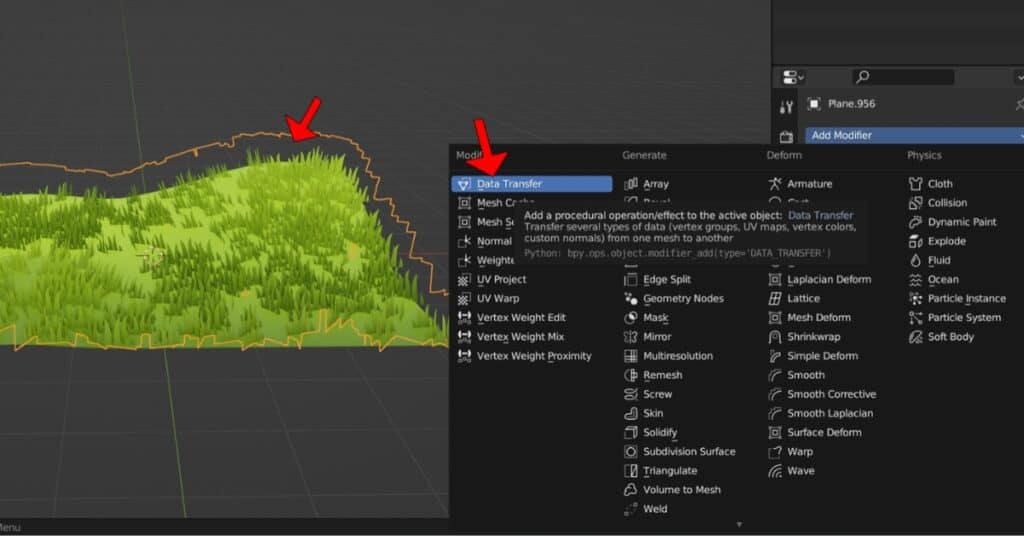The image size is (1024, 536).
Task: Click the Particle Instance icon
Action: tap(916, 298)
